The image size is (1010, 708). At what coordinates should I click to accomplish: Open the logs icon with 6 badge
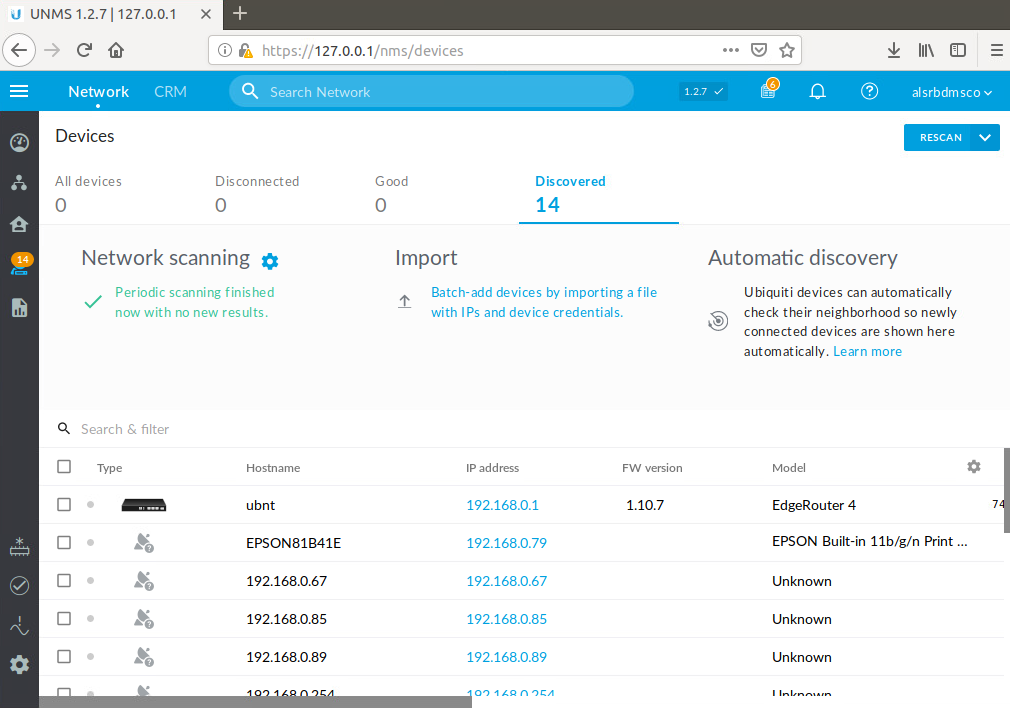(x=768, y=90)
